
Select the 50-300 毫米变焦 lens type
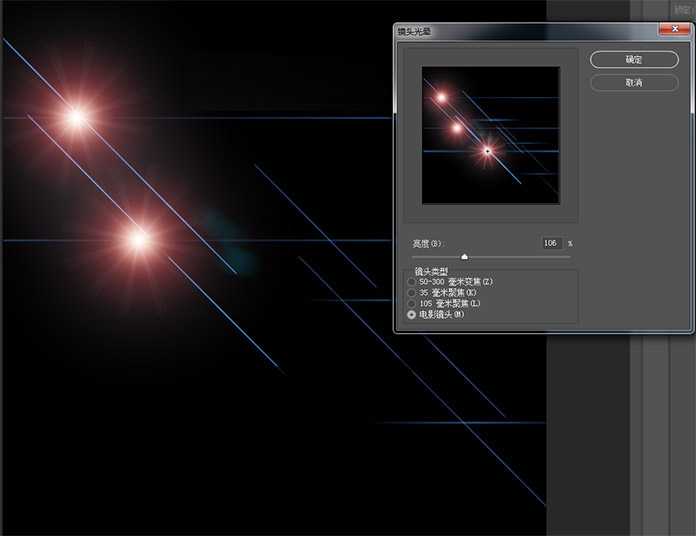(412, 282)
